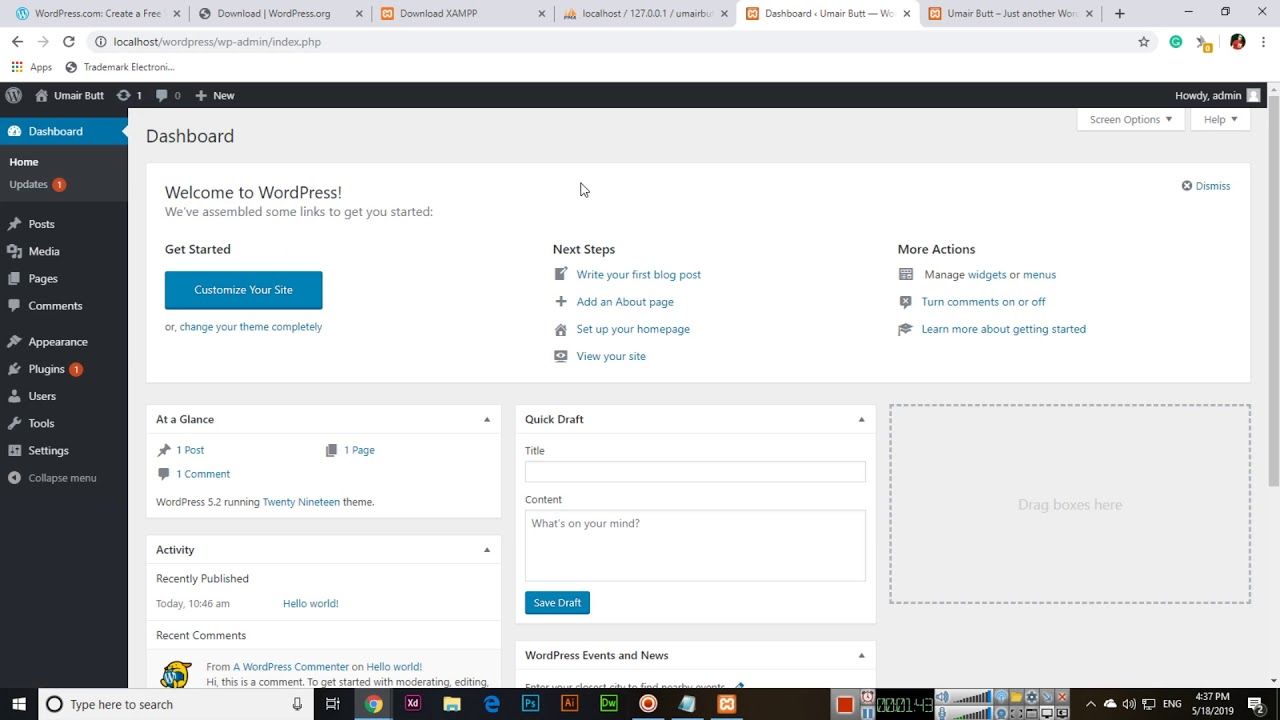Open Posts from the sidebar
The image size is (1280, 720).
(41, 224)
